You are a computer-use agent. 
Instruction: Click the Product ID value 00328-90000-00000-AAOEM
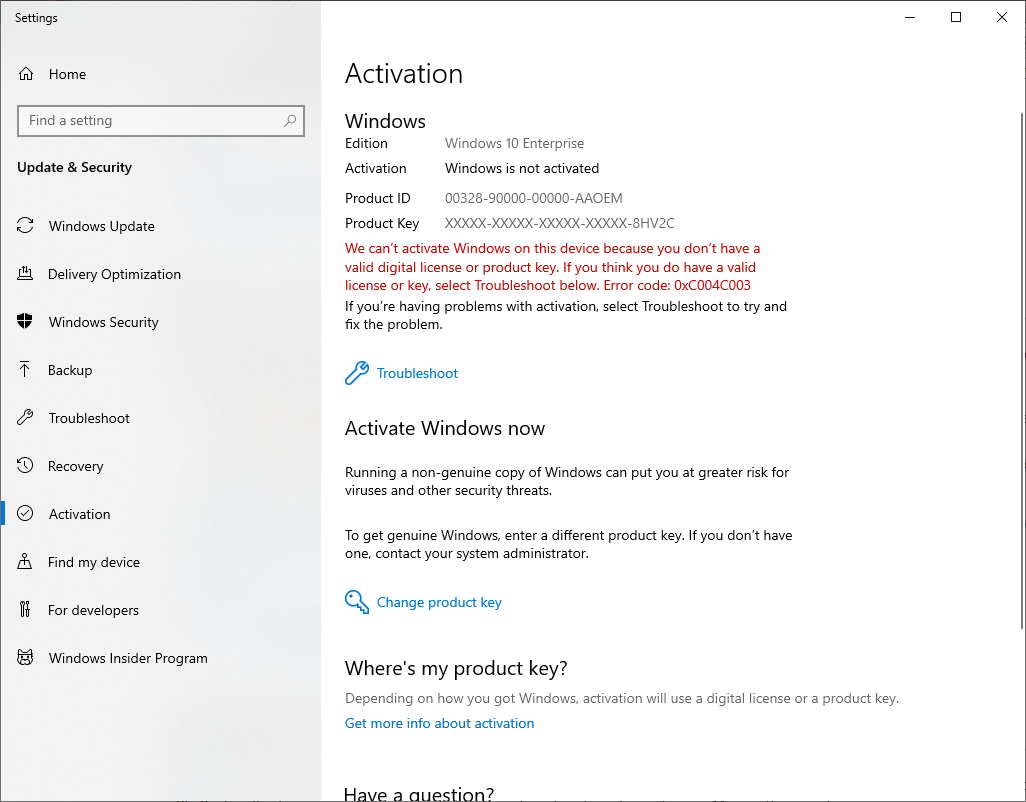pyautogui.click(x=533, y=198)
